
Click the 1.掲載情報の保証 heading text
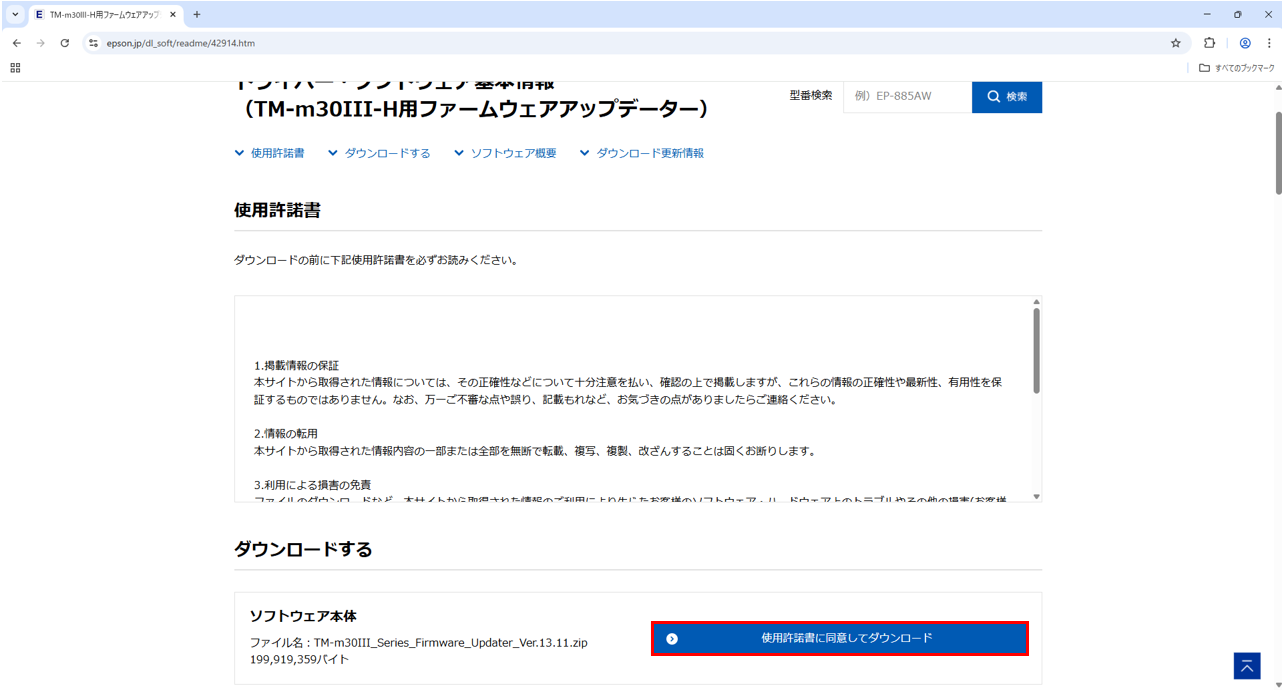click(296, 365)
